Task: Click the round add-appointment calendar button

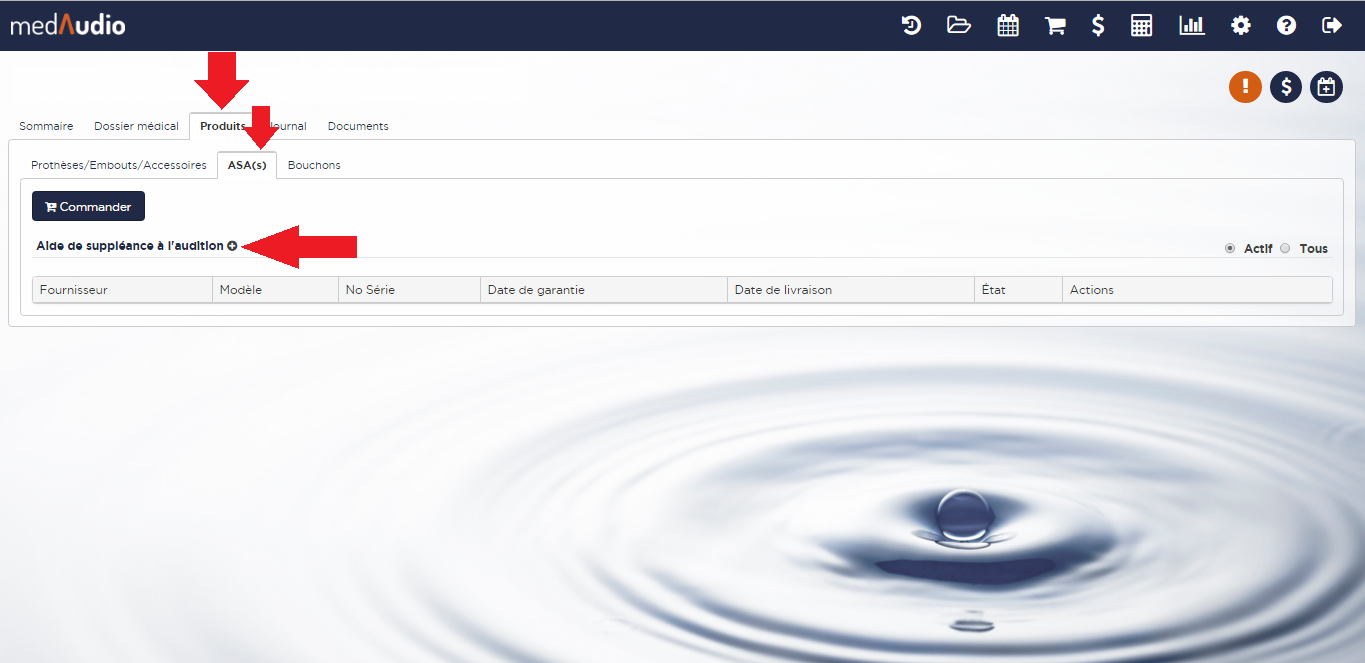Action: point(1326,87)
